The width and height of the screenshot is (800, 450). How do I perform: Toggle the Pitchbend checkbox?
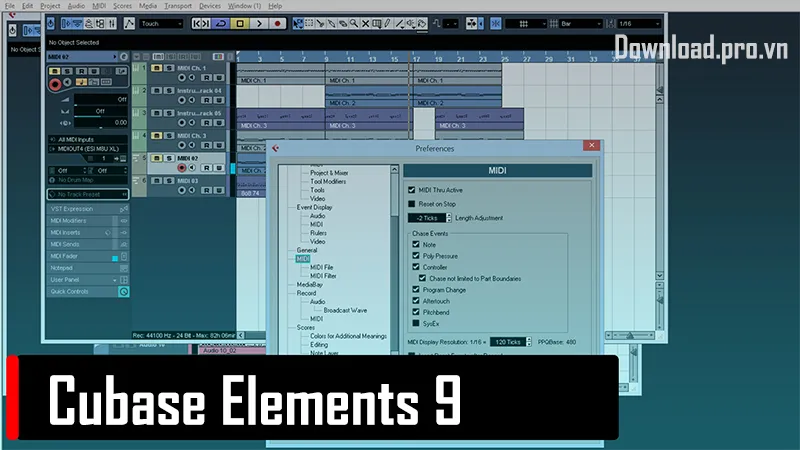pyautogui.click(x=416, y=312)
